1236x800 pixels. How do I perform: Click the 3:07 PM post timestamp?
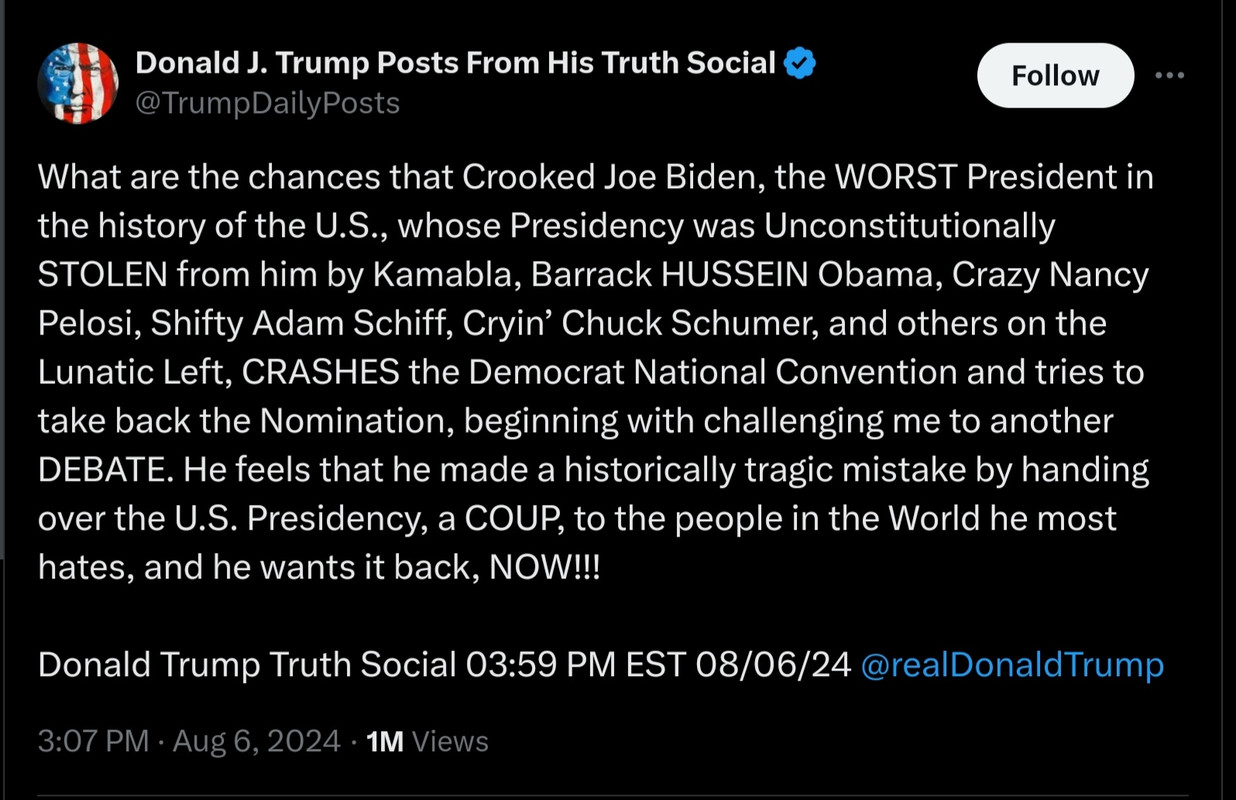pos(93,741)
